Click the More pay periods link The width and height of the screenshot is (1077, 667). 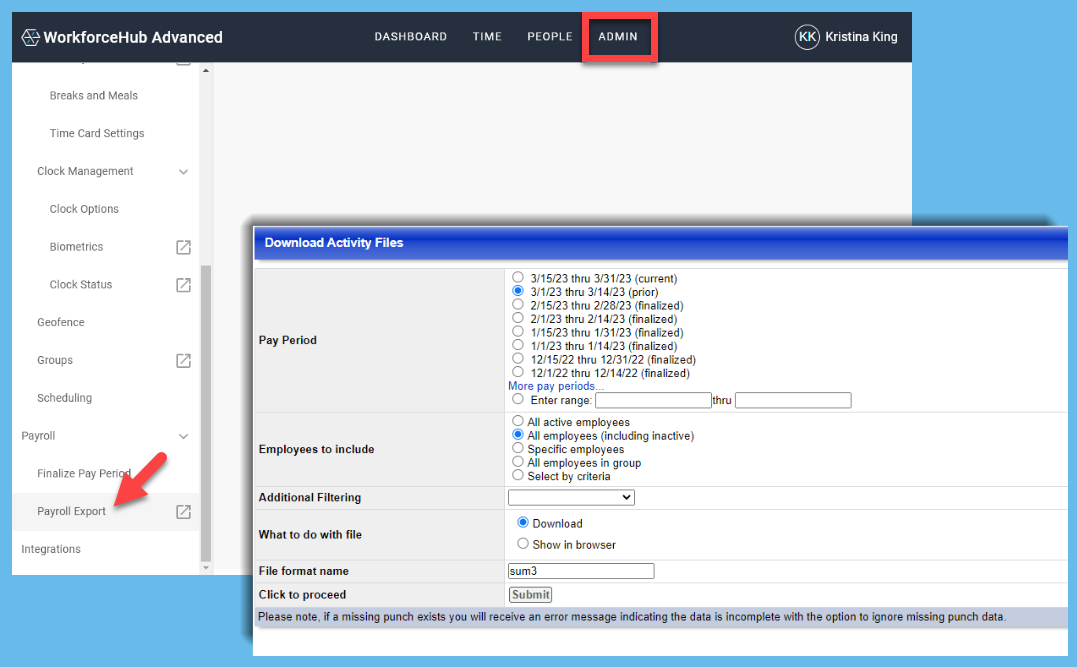click(x=555, y=386)
